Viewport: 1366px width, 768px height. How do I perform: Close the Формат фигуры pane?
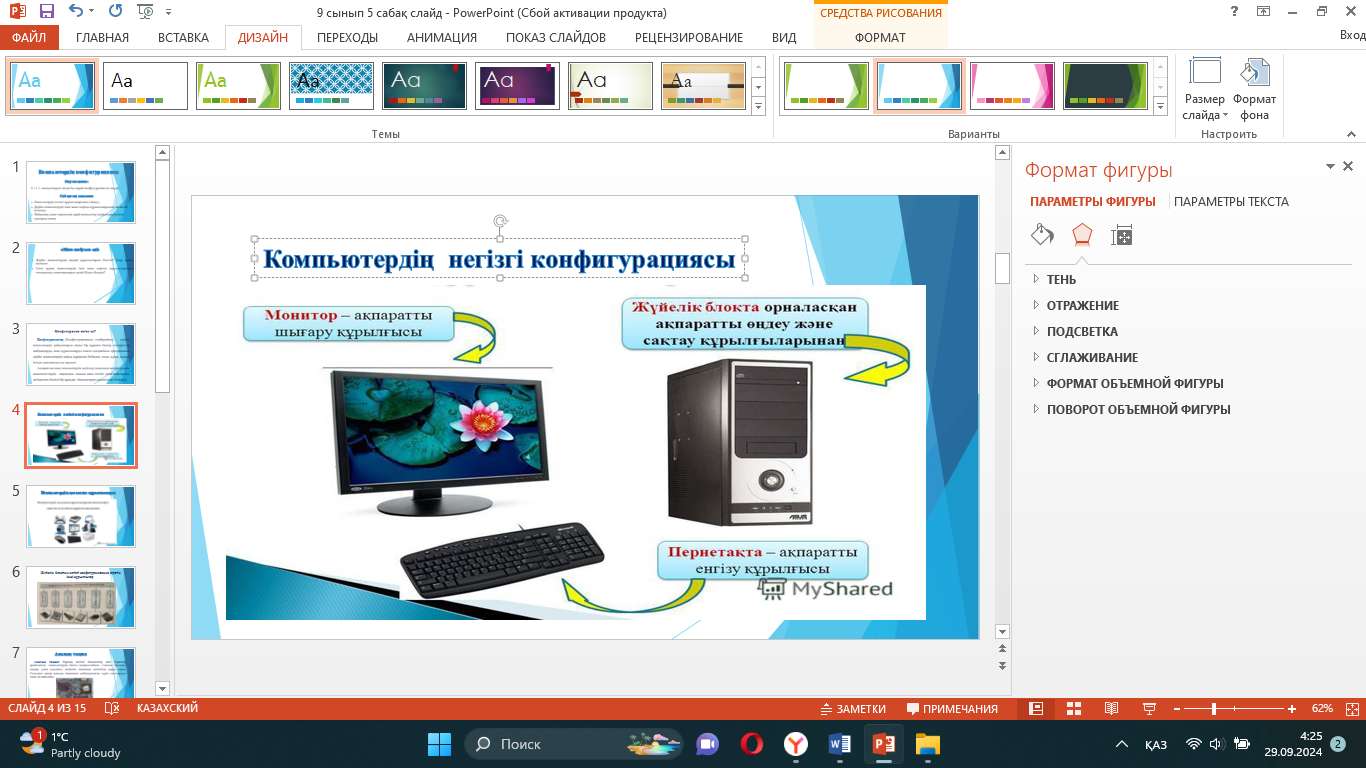1348,167
